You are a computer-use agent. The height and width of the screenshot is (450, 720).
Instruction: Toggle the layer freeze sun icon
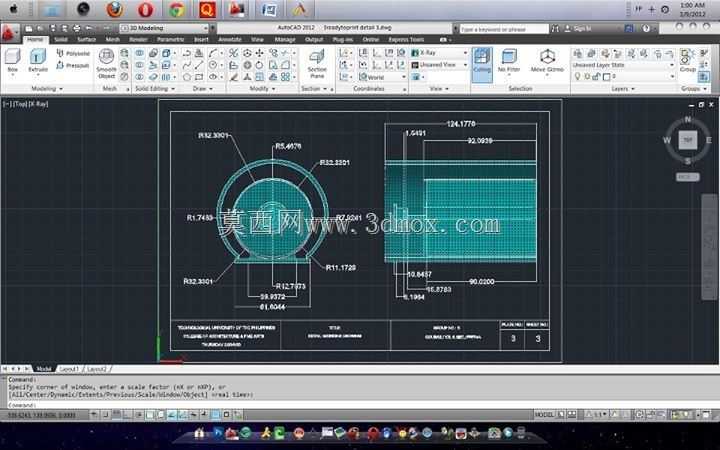(587, 77)
